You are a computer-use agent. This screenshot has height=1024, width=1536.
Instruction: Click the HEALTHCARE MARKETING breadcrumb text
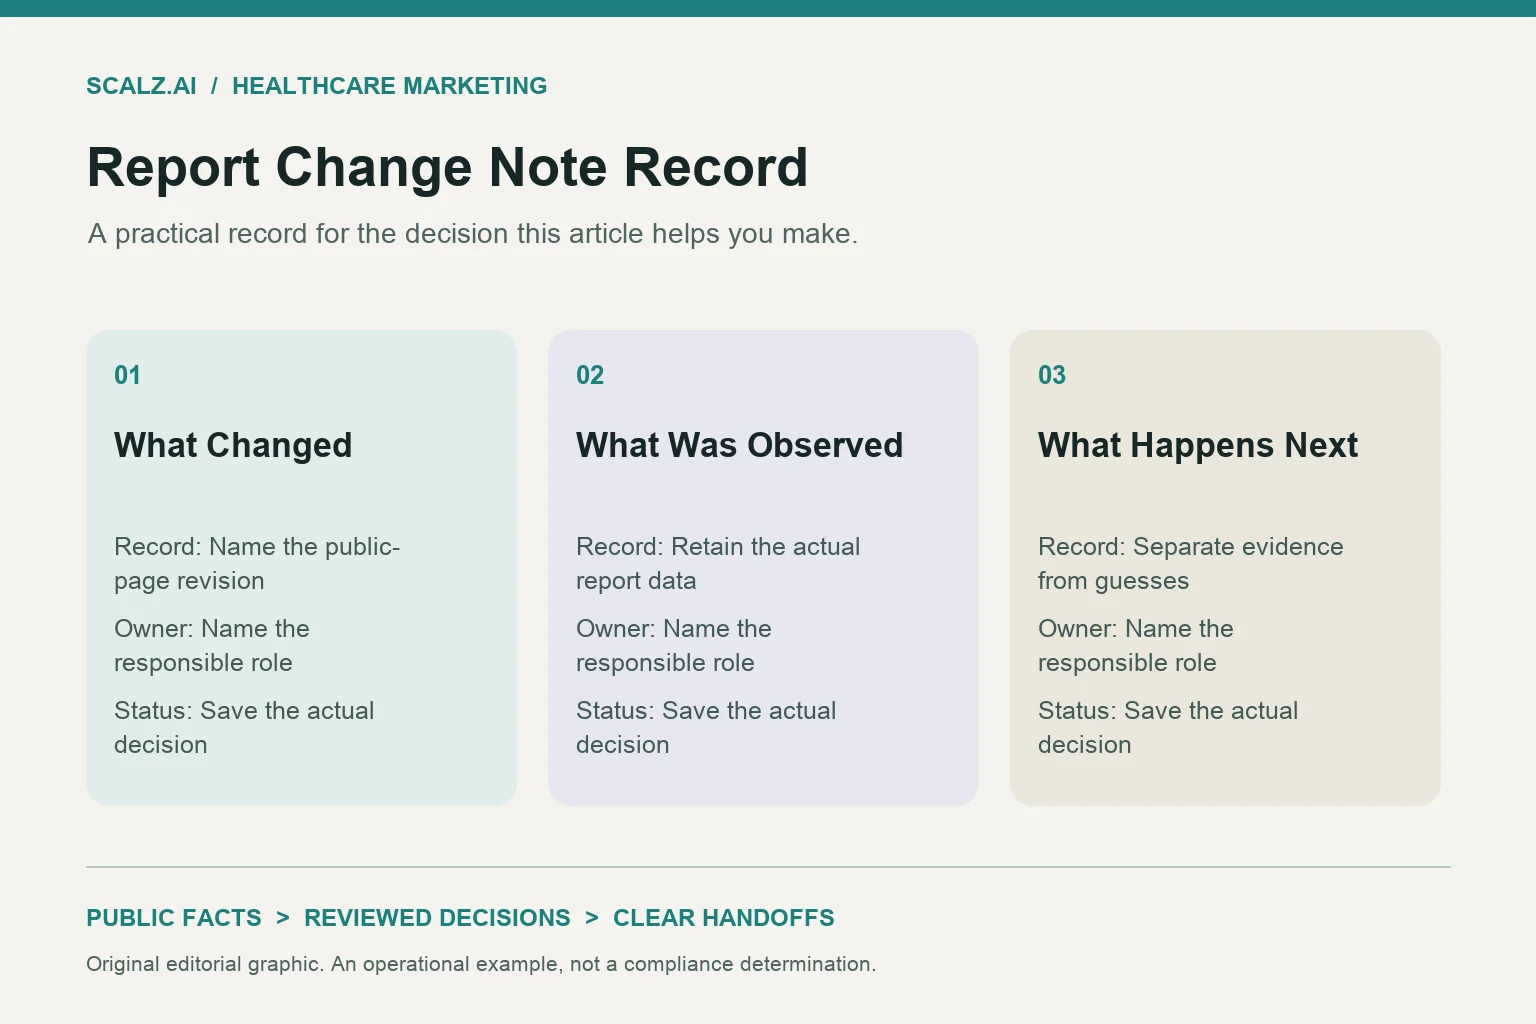389,86
